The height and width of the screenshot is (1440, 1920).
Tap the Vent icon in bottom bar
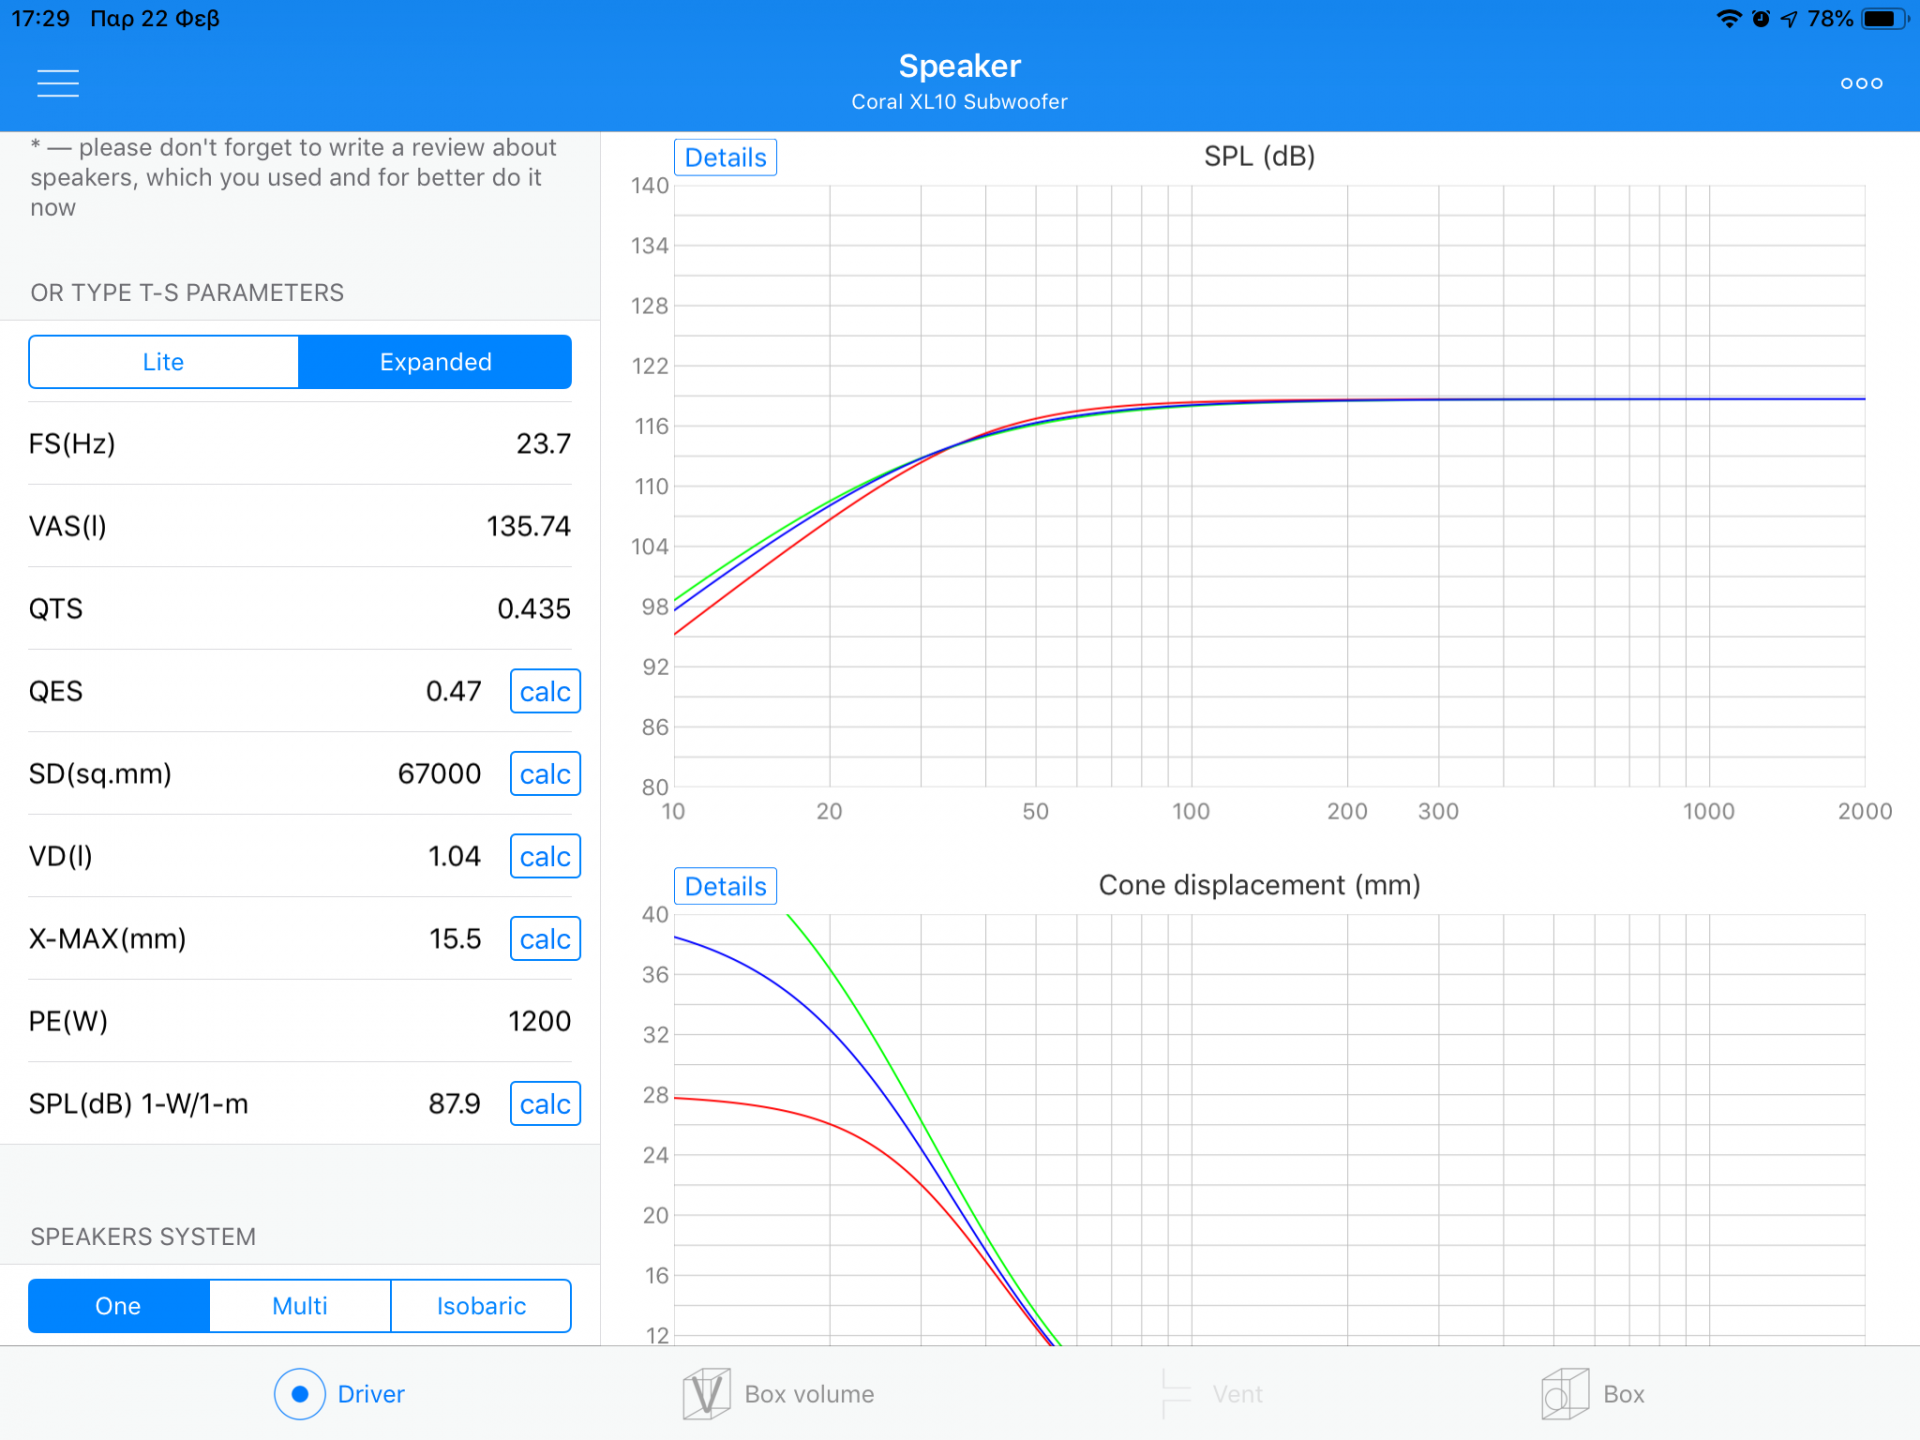pyautogui.click(x=1177, y=1394)
